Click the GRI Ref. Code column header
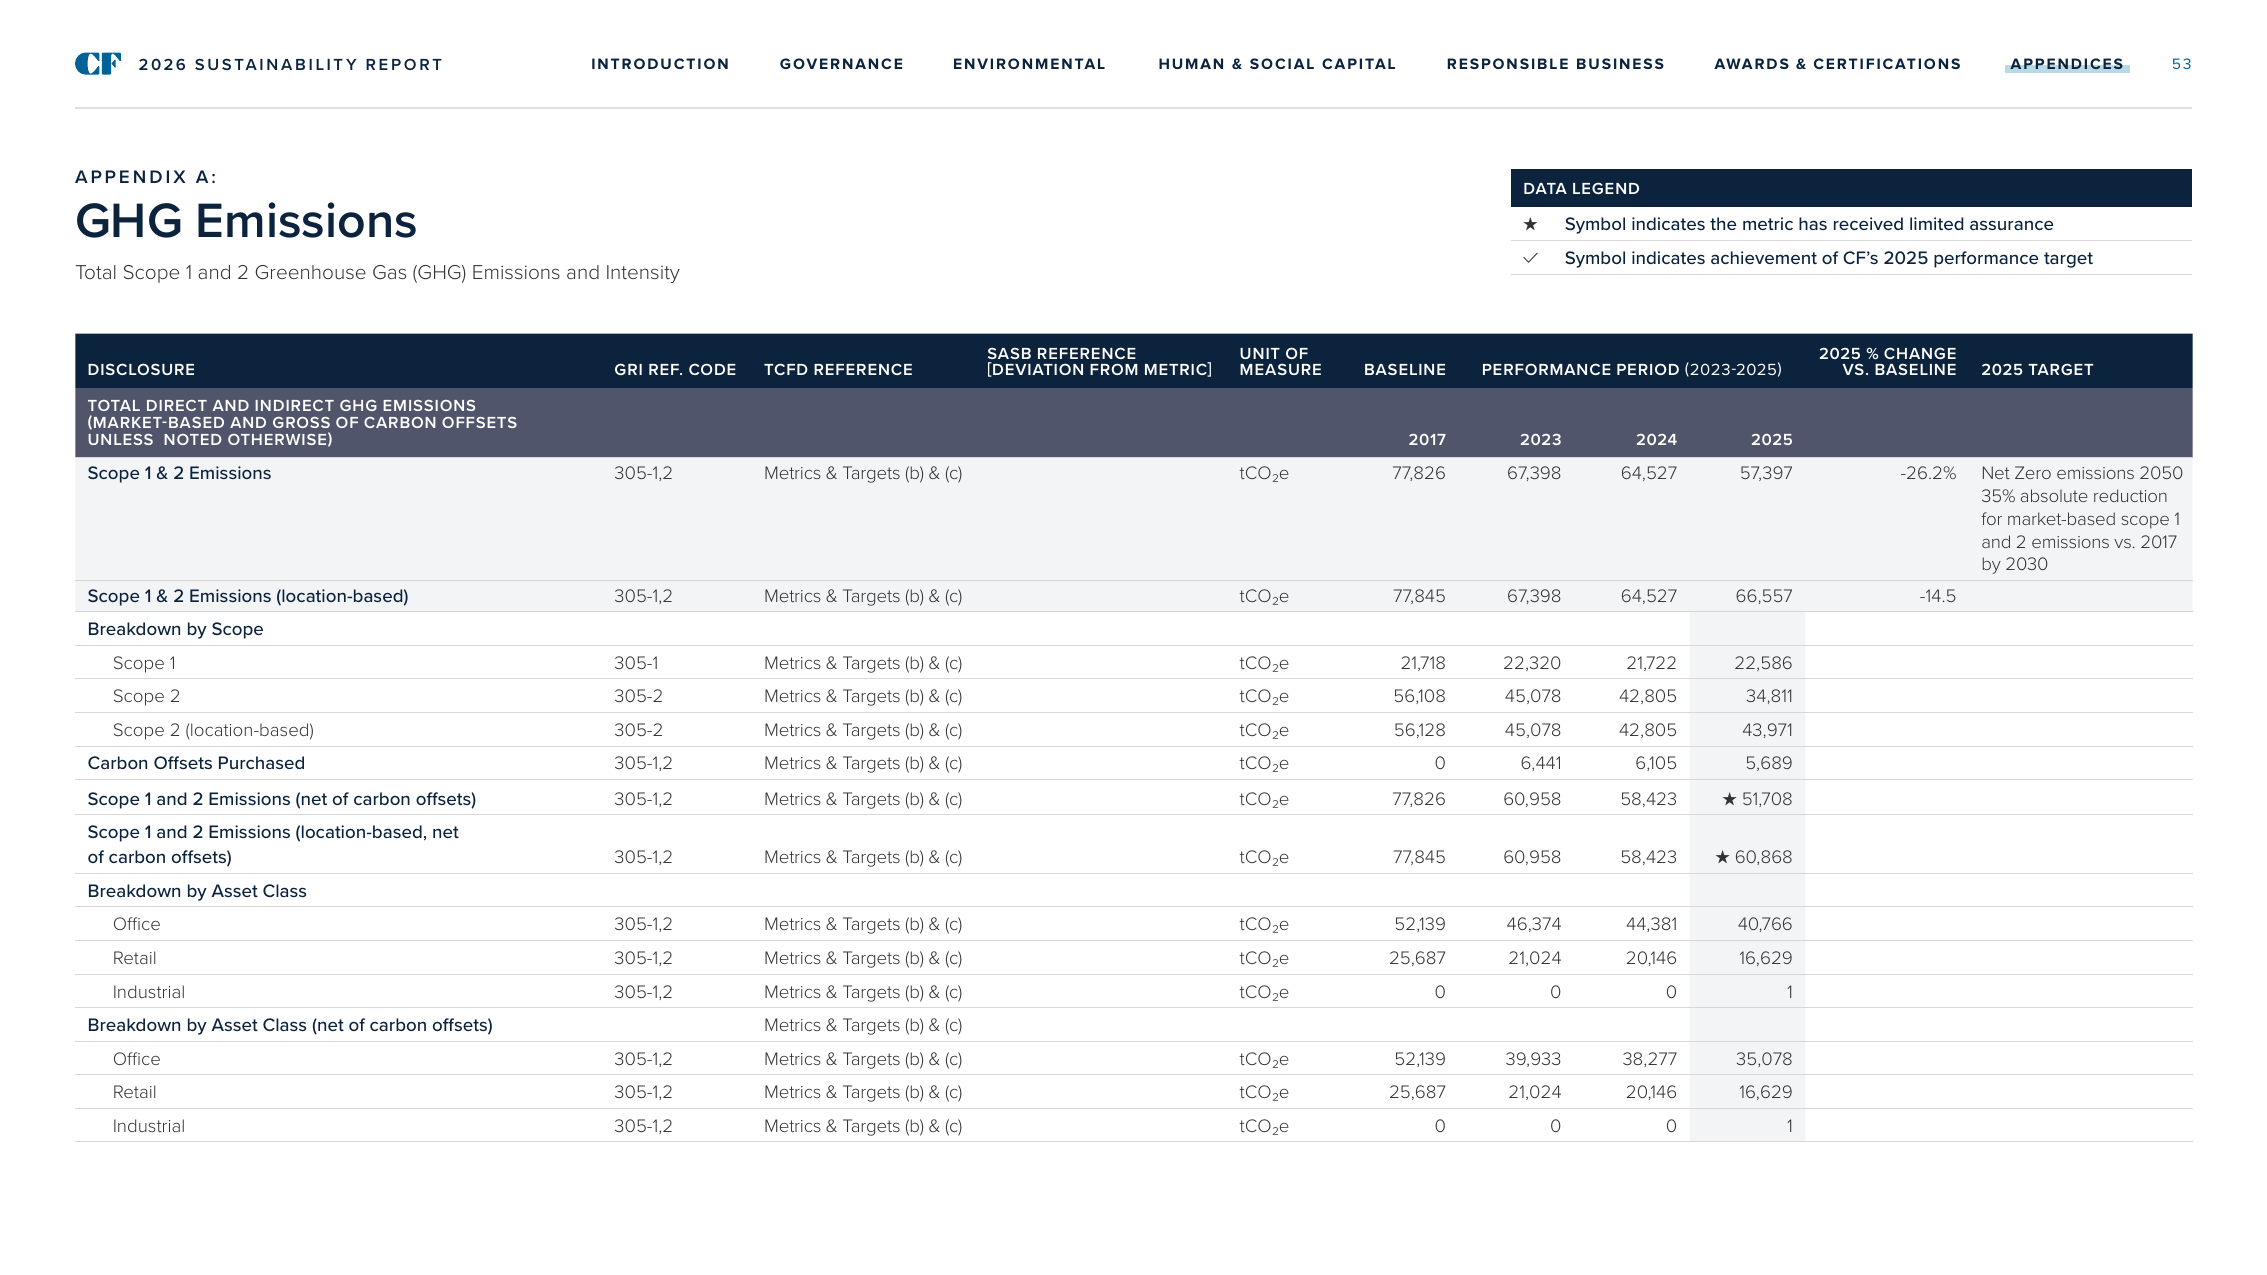This screenshot has height=1275, width=2267. click(675, 370)
